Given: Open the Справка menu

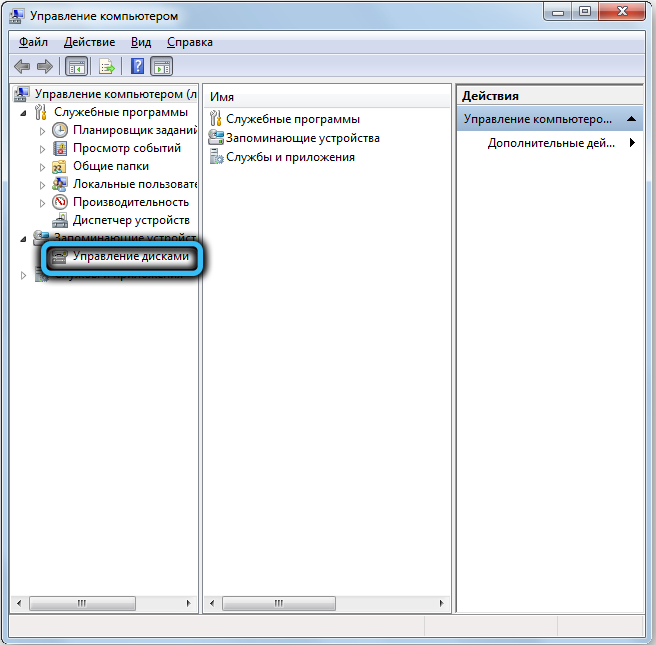Looking at the screenshot, I should click(x=190, y=42).
